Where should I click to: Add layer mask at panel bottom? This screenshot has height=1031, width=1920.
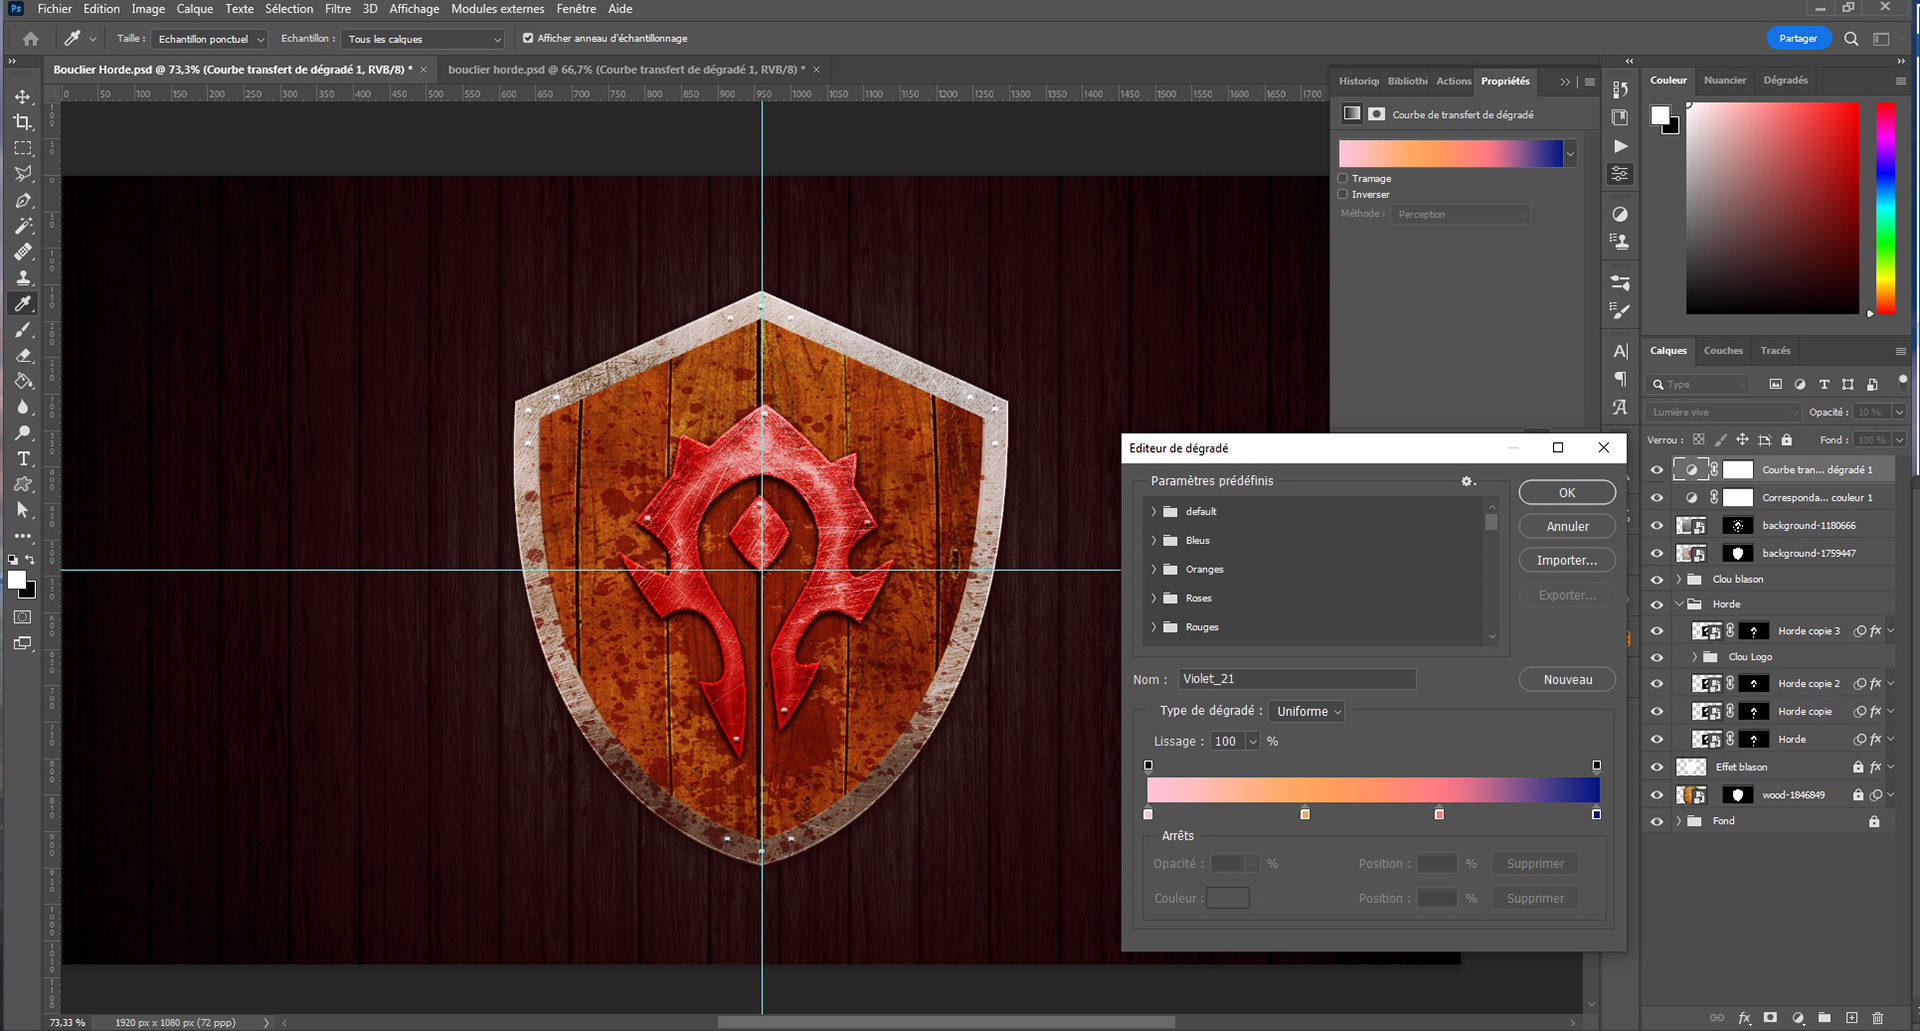[x=1770, y=1018]
